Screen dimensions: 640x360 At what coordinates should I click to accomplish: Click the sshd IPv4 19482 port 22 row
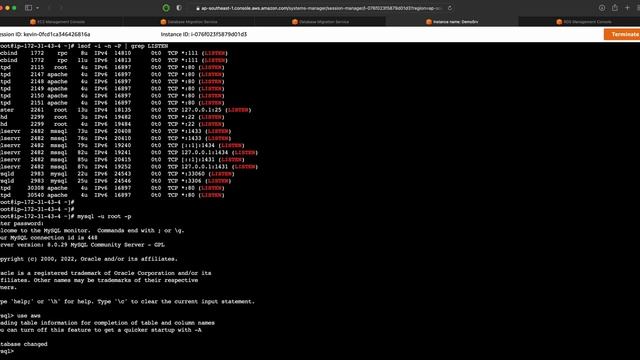(112, 117)
